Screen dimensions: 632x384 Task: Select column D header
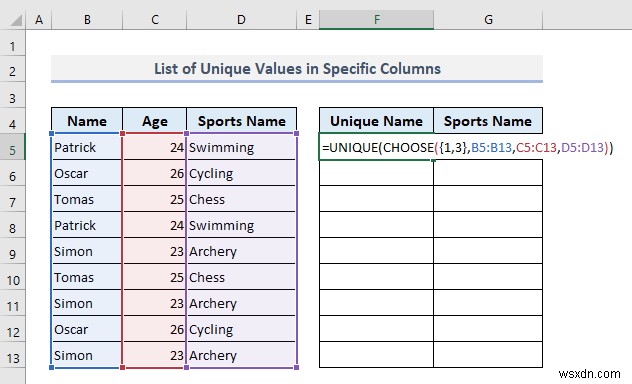coord(241,20)
